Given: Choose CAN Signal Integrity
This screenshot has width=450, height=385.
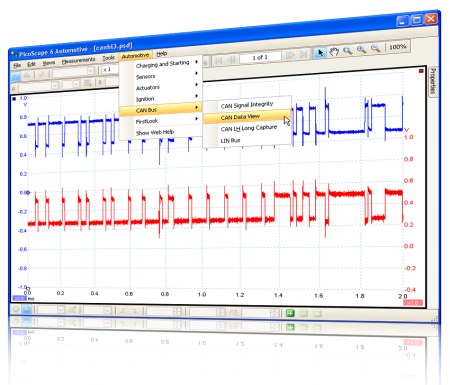Looking at the screenshot, I should click(x=247, y=105).
